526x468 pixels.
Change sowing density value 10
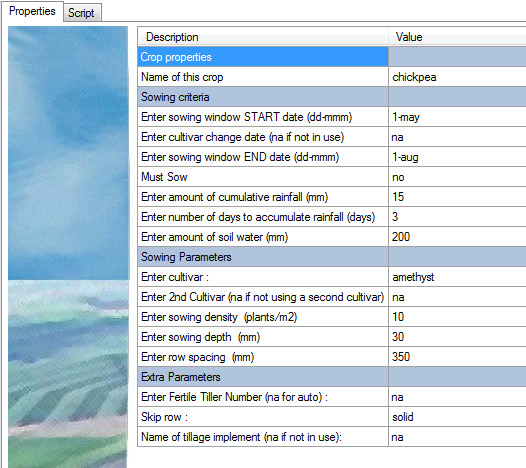pyautogui.click(x=457, y=317)
